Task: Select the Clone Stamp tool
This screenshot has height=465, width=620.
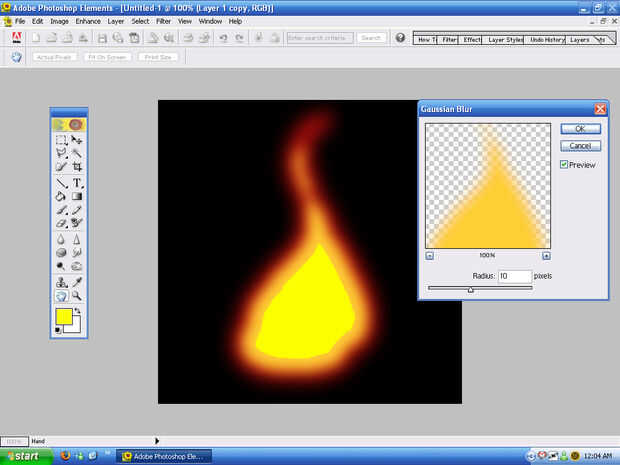Action: [61, 282]
